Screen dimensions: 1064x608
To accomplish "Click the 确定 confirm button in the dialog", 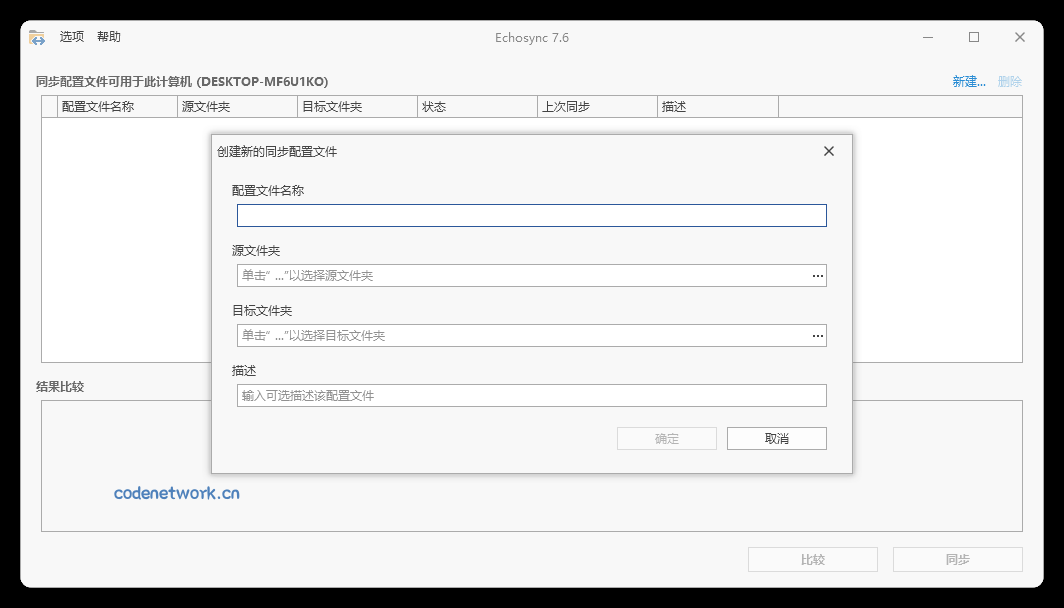I will 666,438.
